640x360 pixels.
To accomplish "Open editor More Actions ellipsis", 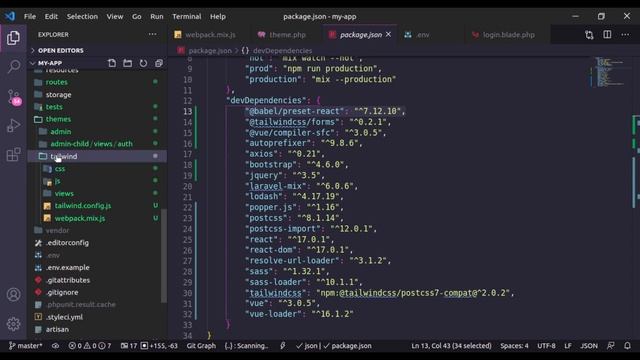I will coord(625,35).
